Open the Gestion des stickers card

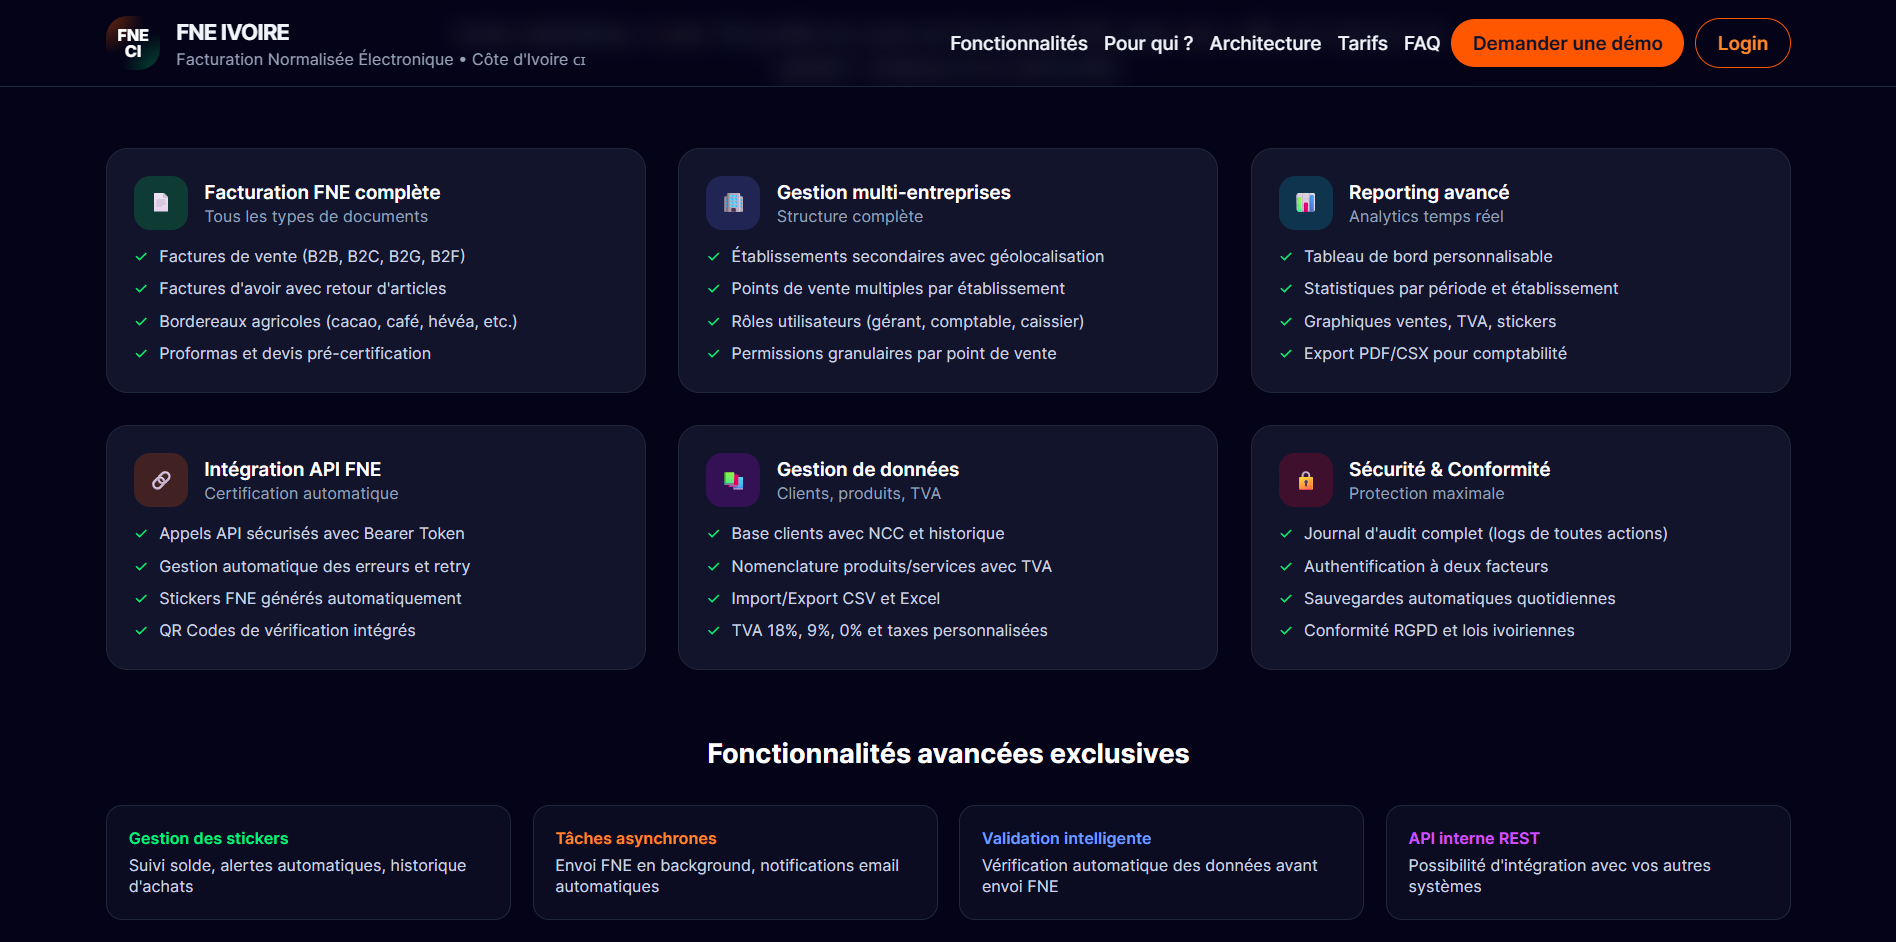(308, 862)
